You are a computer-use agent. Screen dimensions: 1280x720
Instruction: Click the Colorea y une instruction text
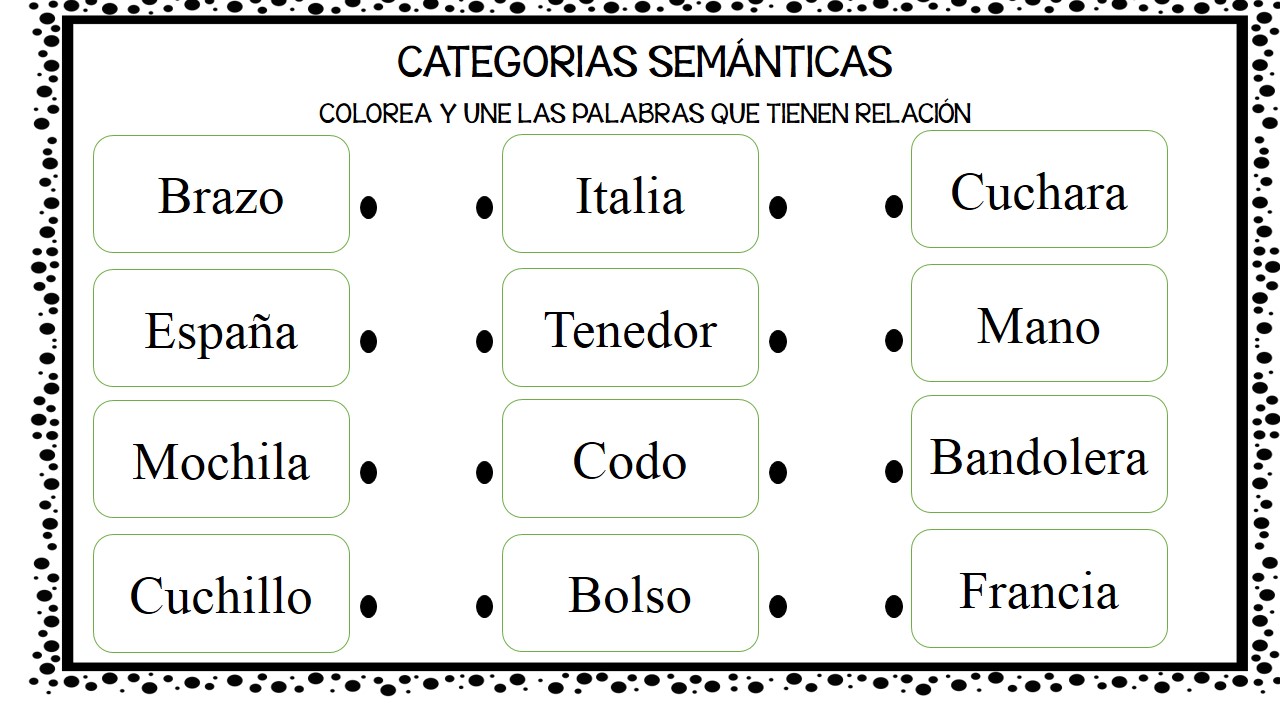tap(645, 113)
